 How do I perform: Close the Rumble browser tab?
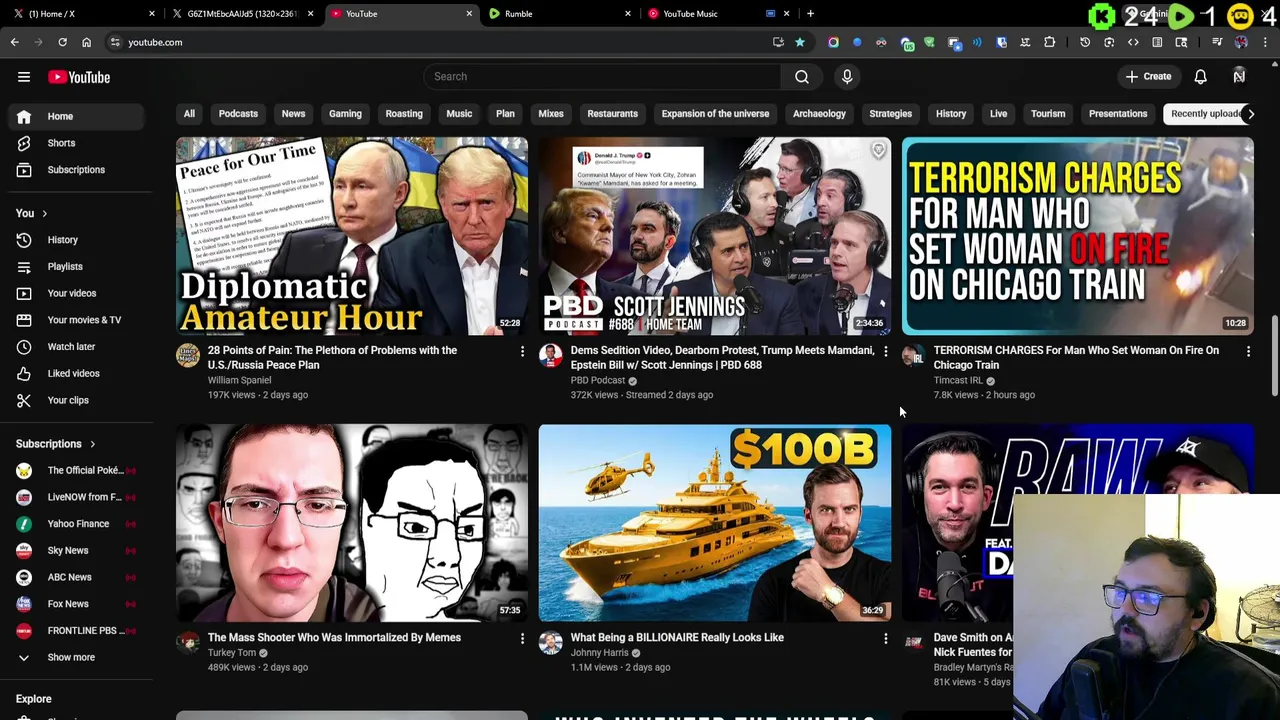tap(628, 14)
